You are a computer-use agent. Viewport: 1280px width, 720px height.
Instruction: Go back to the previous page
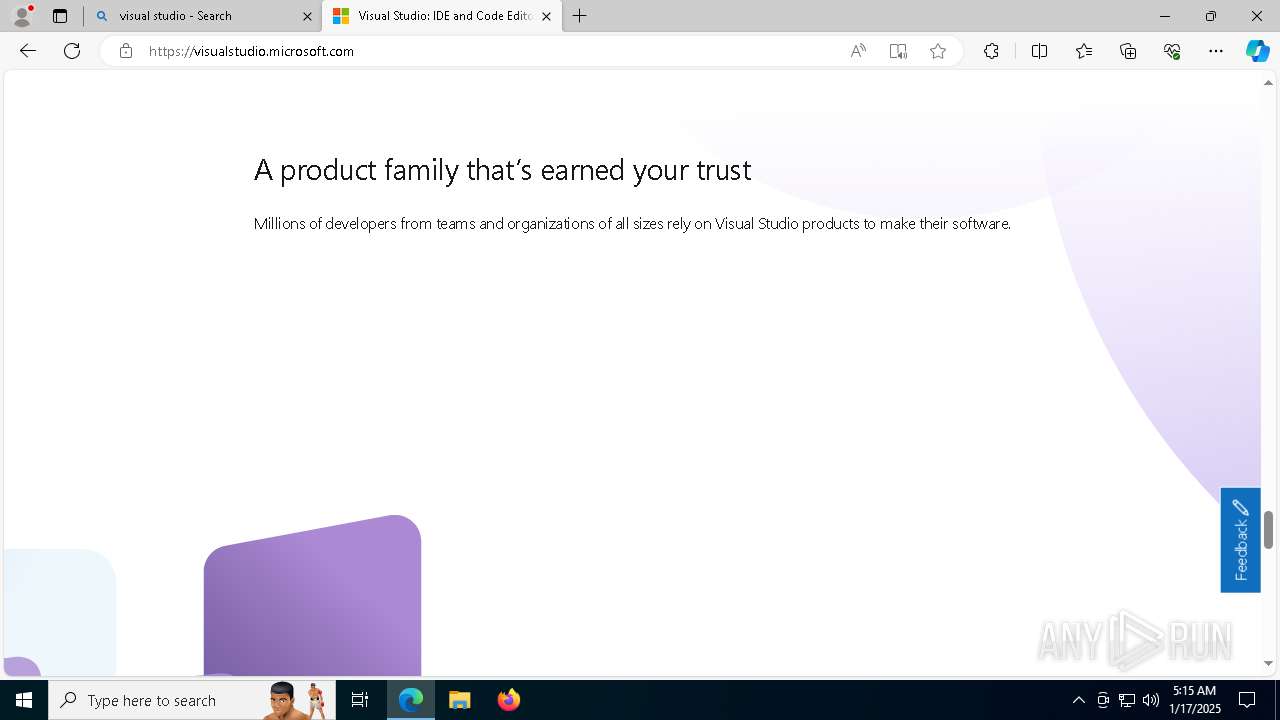pos(28,51)
